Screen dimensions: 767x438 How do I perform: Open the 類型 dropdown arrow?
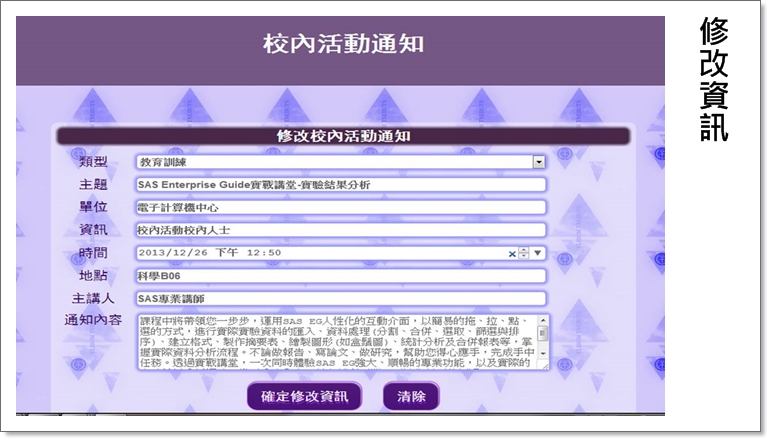pos(539,161)
